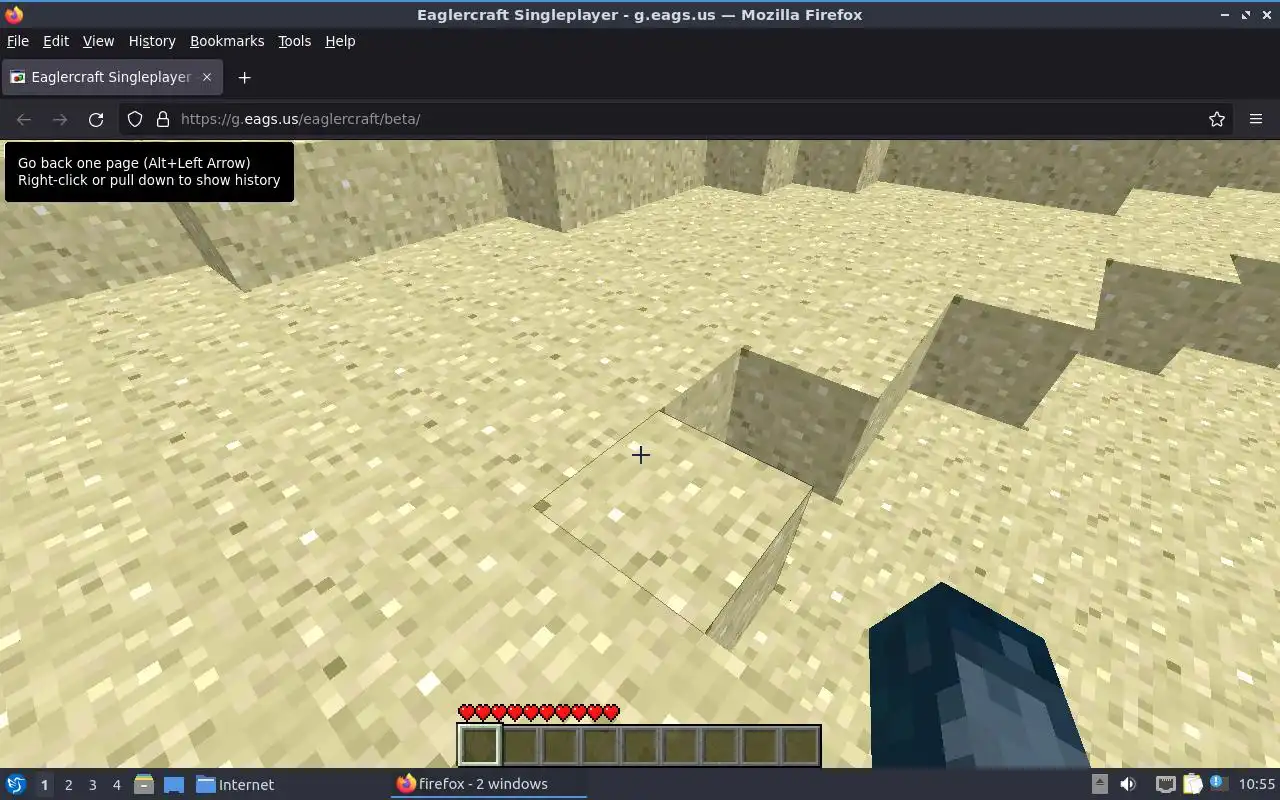Switch to workspace 2

point(68,785)
